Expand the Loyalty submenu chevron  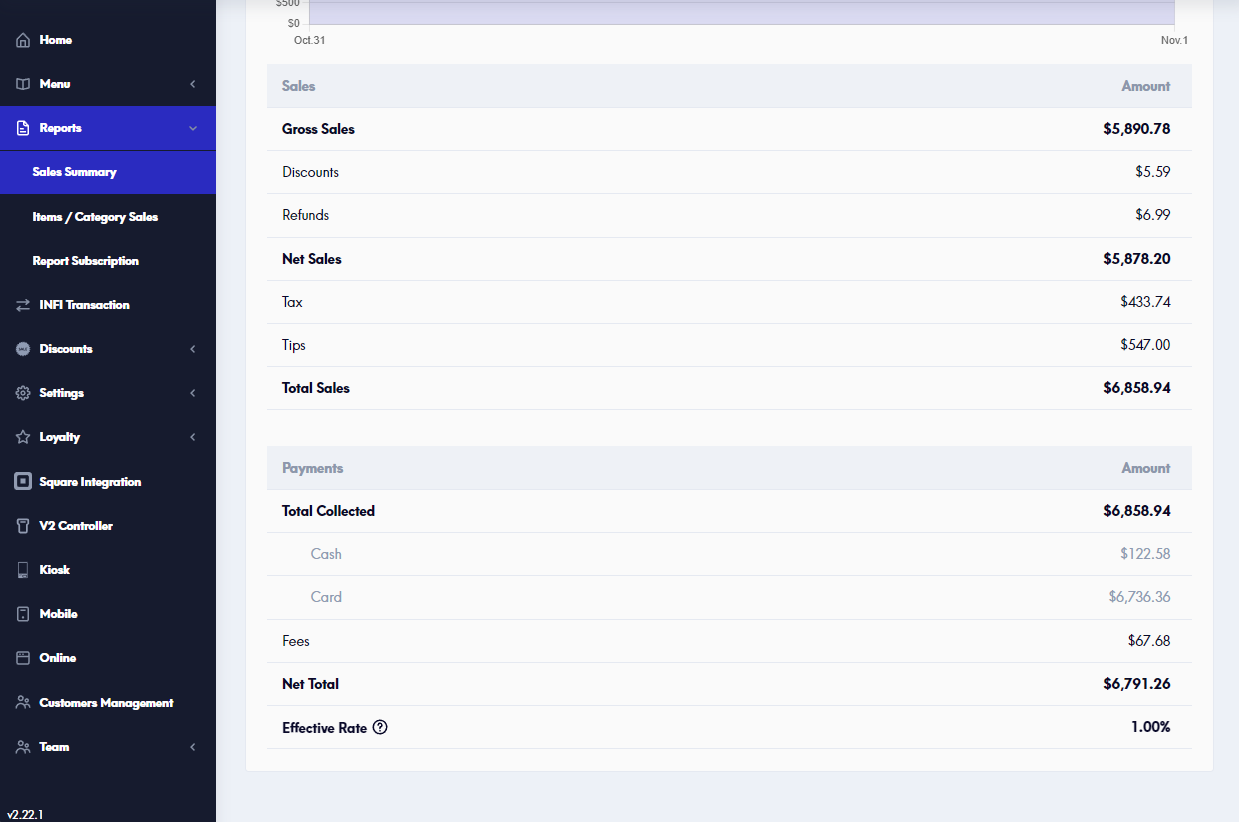(x=193, y=437)
